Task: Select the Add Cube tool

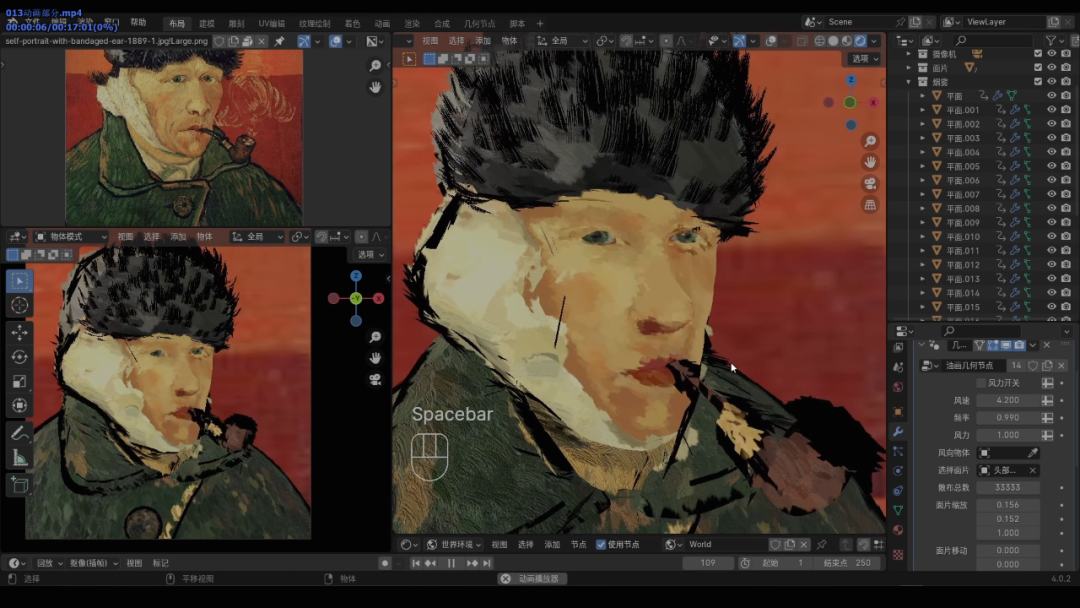Action: pyautogui.click(x=19, y=485)
